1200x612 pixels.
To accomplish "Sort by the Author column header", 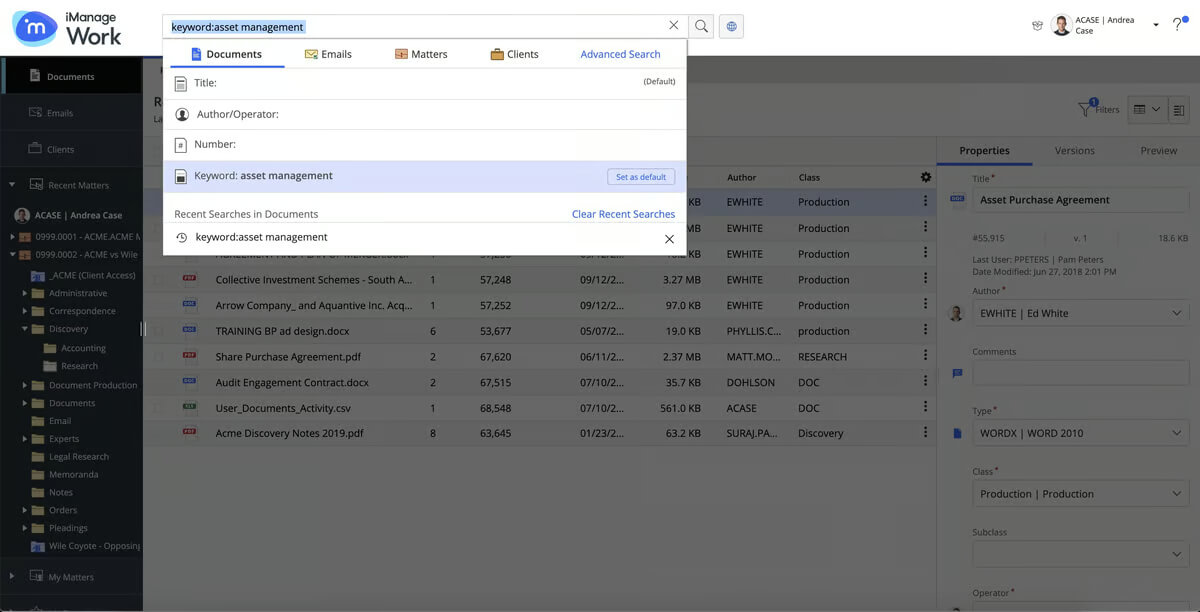I will (x=742, y=178).
